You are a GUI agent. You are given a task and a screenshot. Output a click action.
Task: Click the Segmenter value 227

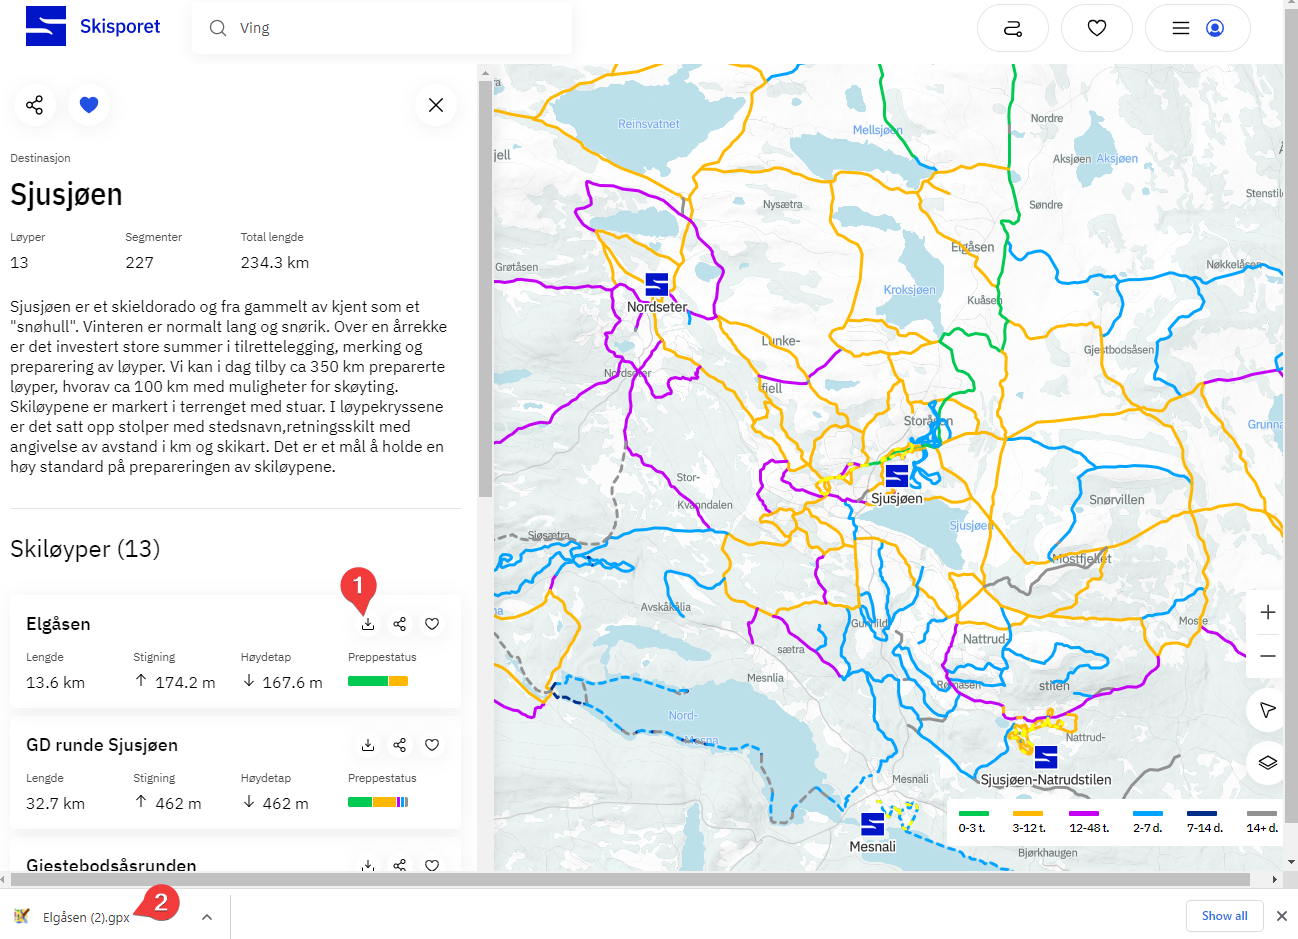140,263
